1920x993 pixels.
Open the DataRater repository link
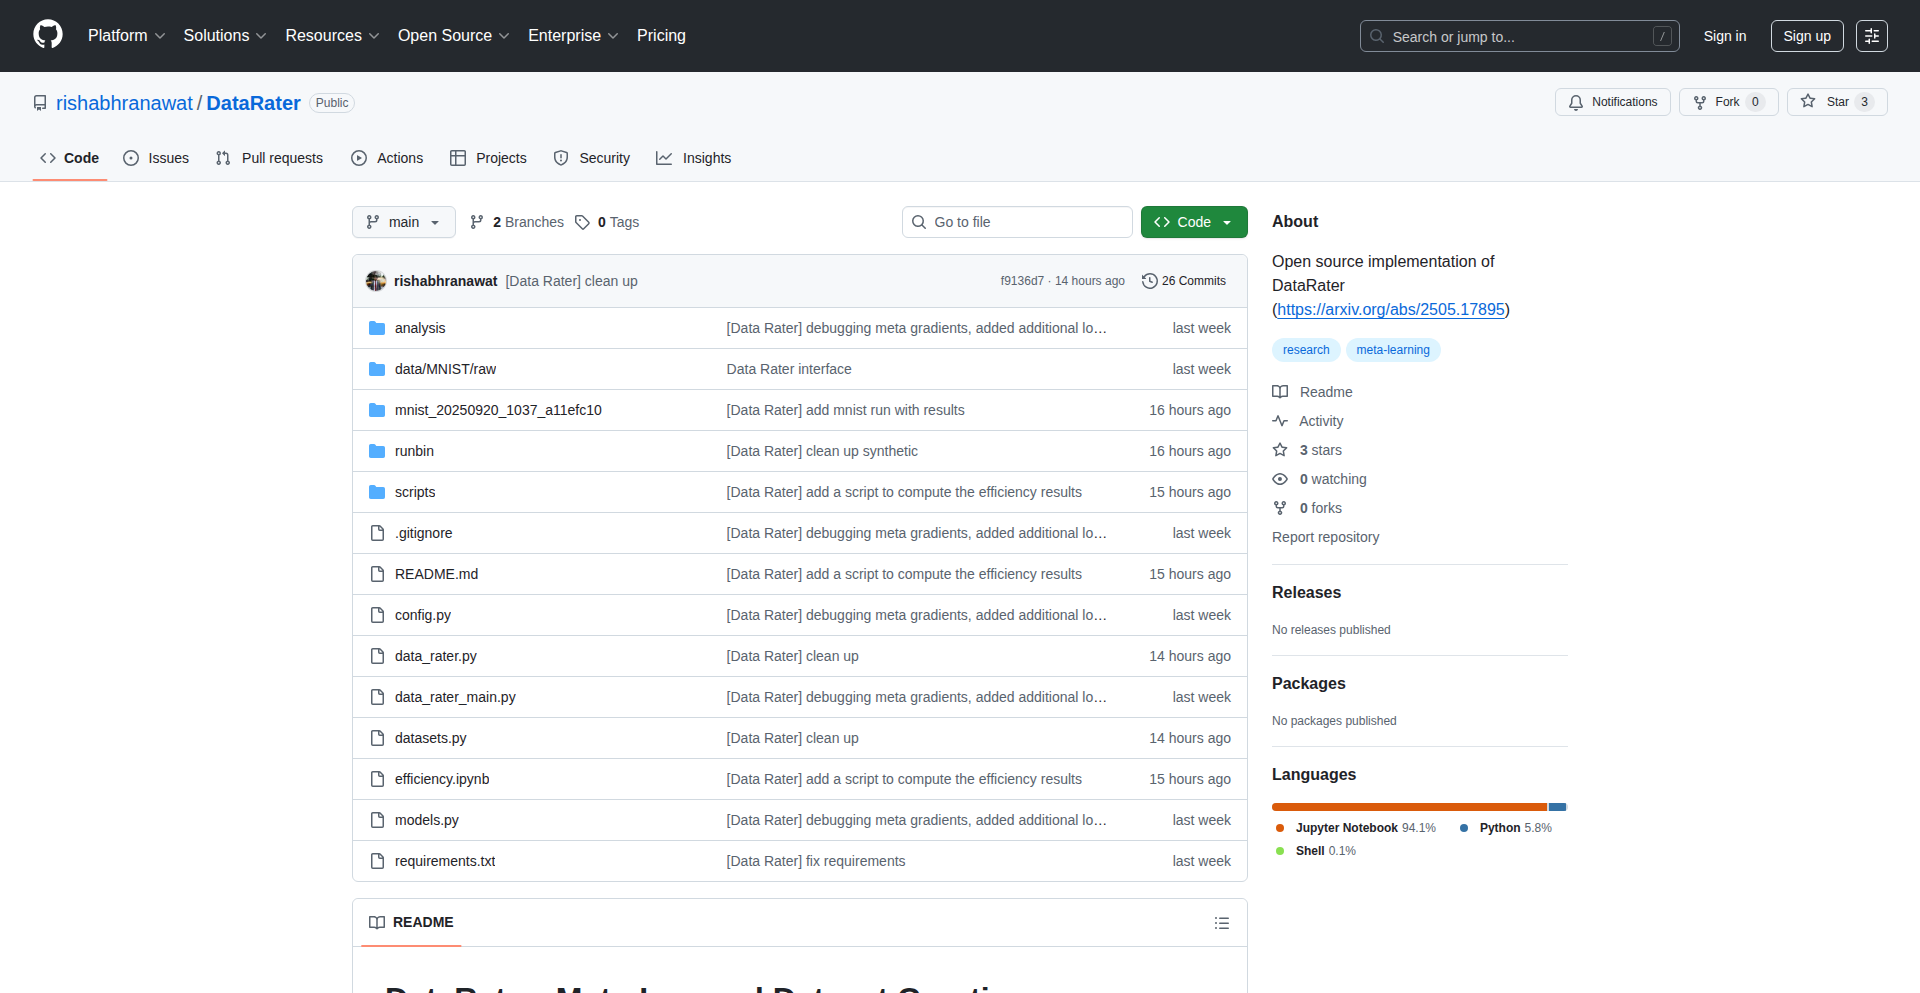click(253, 103)
